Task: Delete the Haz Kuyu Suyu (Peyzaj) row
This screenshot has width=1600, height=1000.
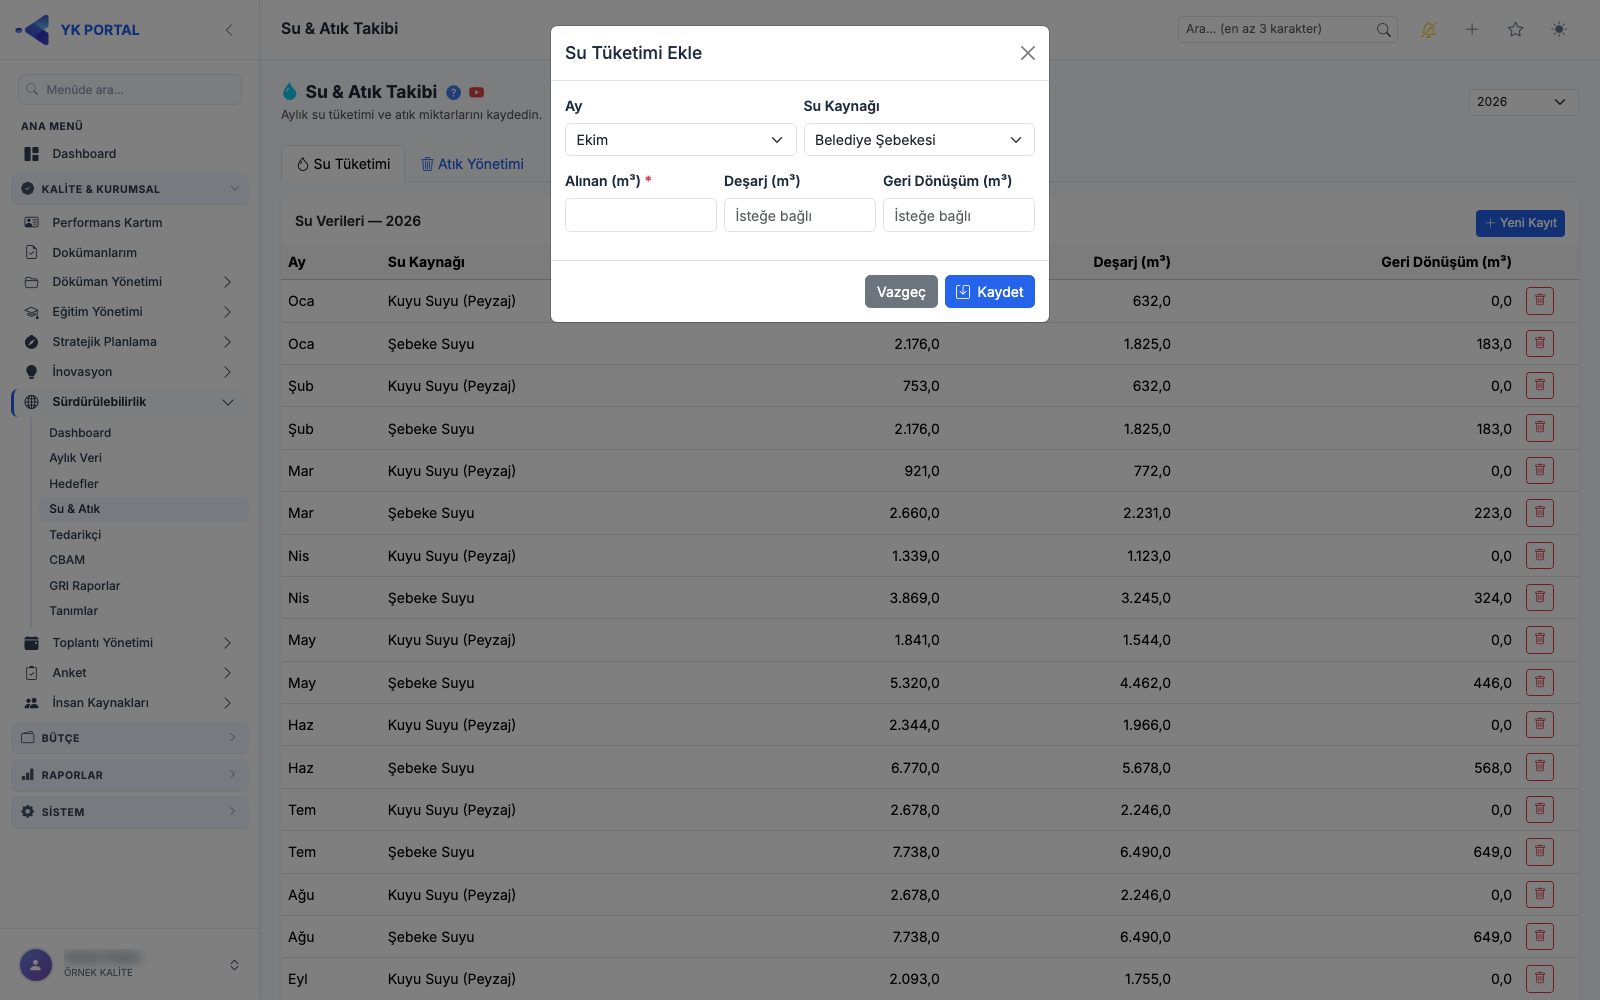Action: coord(1540,725)
